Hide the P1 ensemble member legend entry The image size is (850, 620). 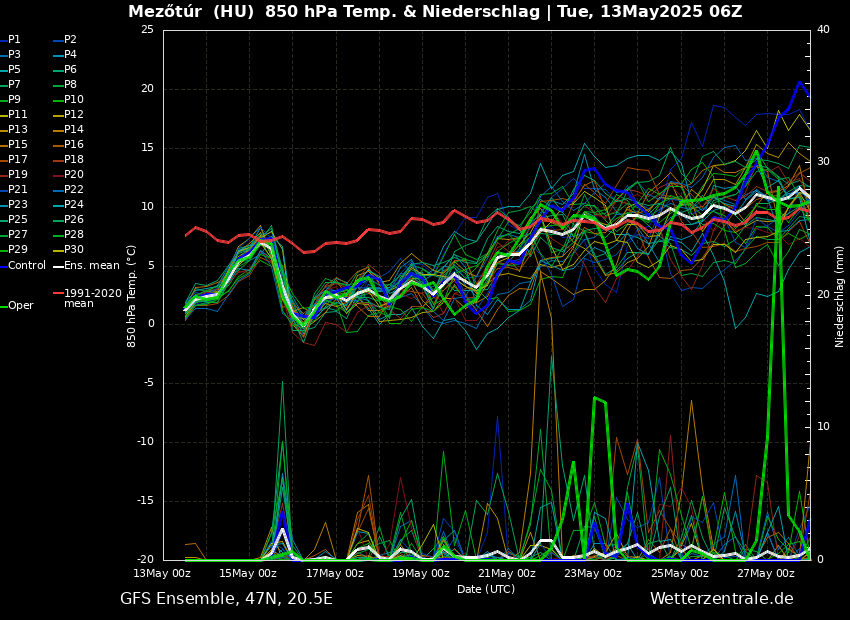pos(14,40)
